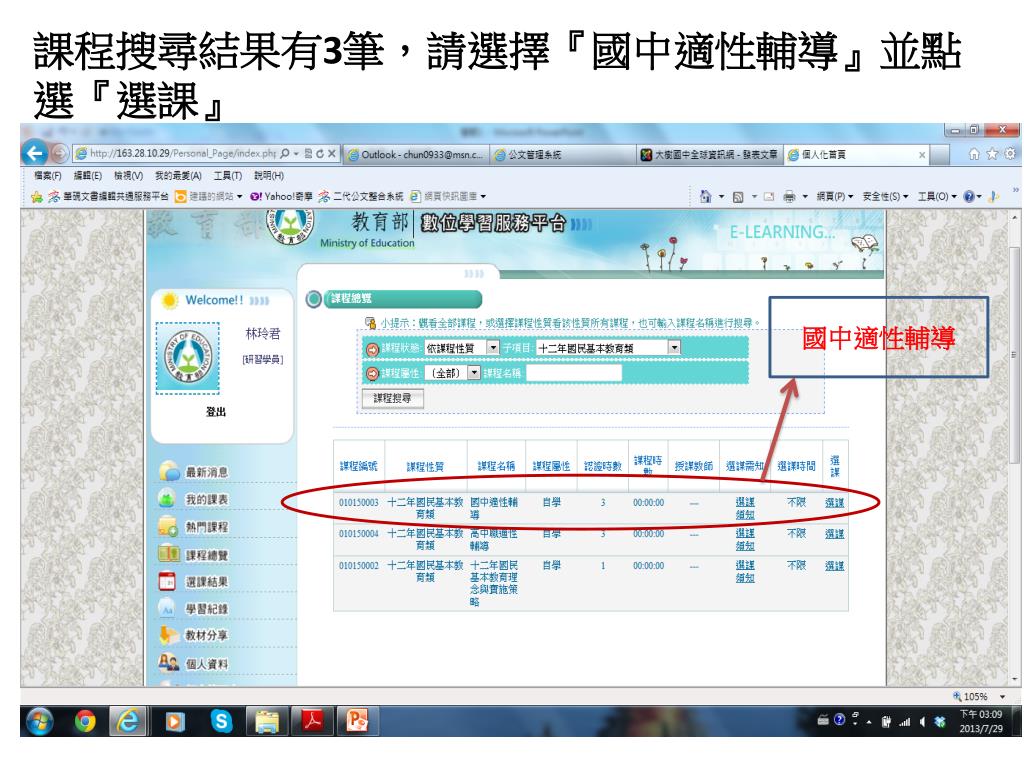
Task: Open 學習紀錄 in the sidebar
Action: click(206, 609)
